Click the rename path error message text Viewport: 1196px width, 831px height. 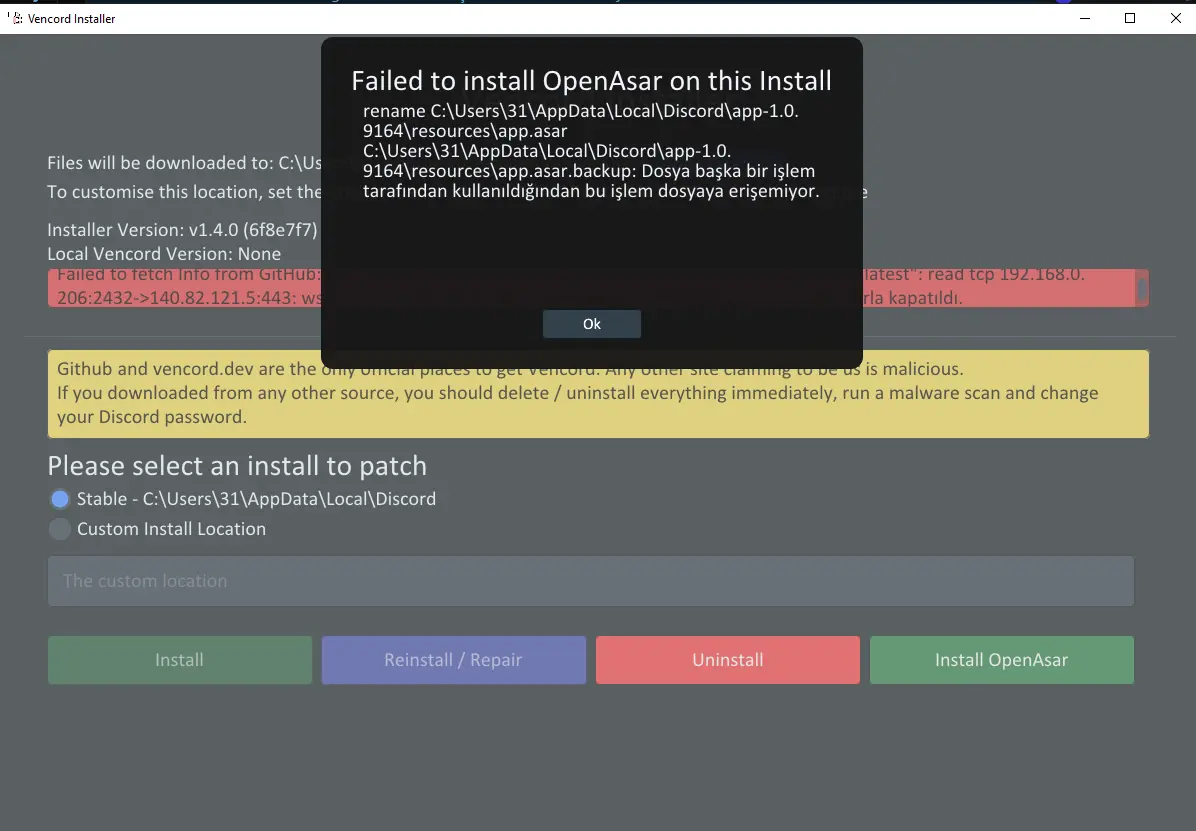(x=591, y=150)
